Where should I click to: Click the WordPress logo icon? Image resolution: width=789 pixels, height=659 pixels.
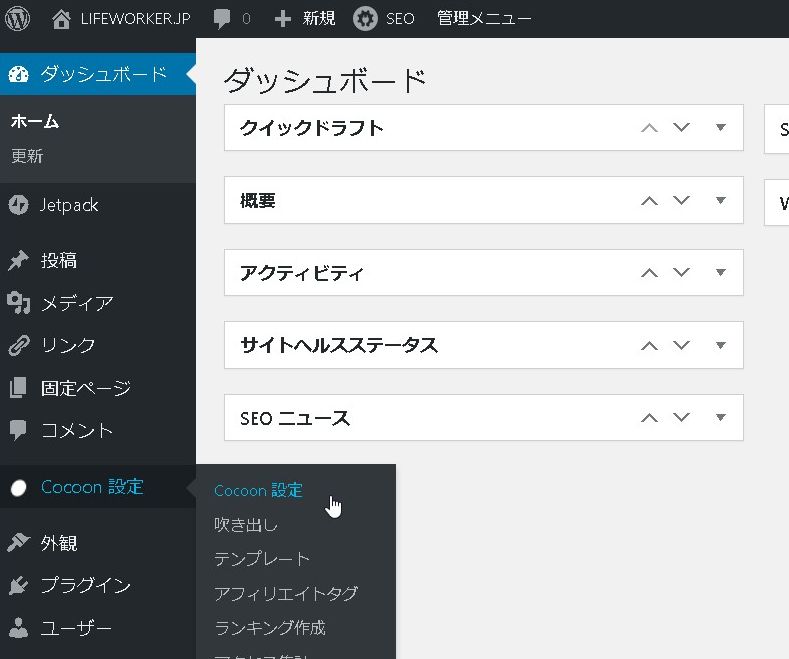[x=18, y=18]
